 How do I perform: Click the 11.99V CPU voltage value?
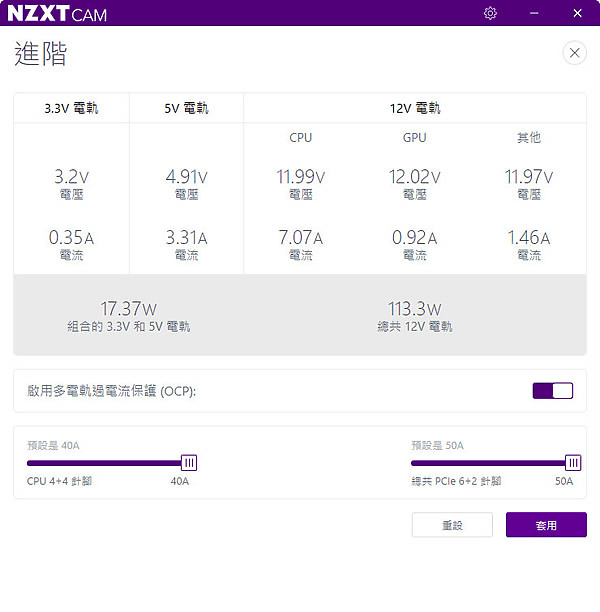tap(301, 176)
